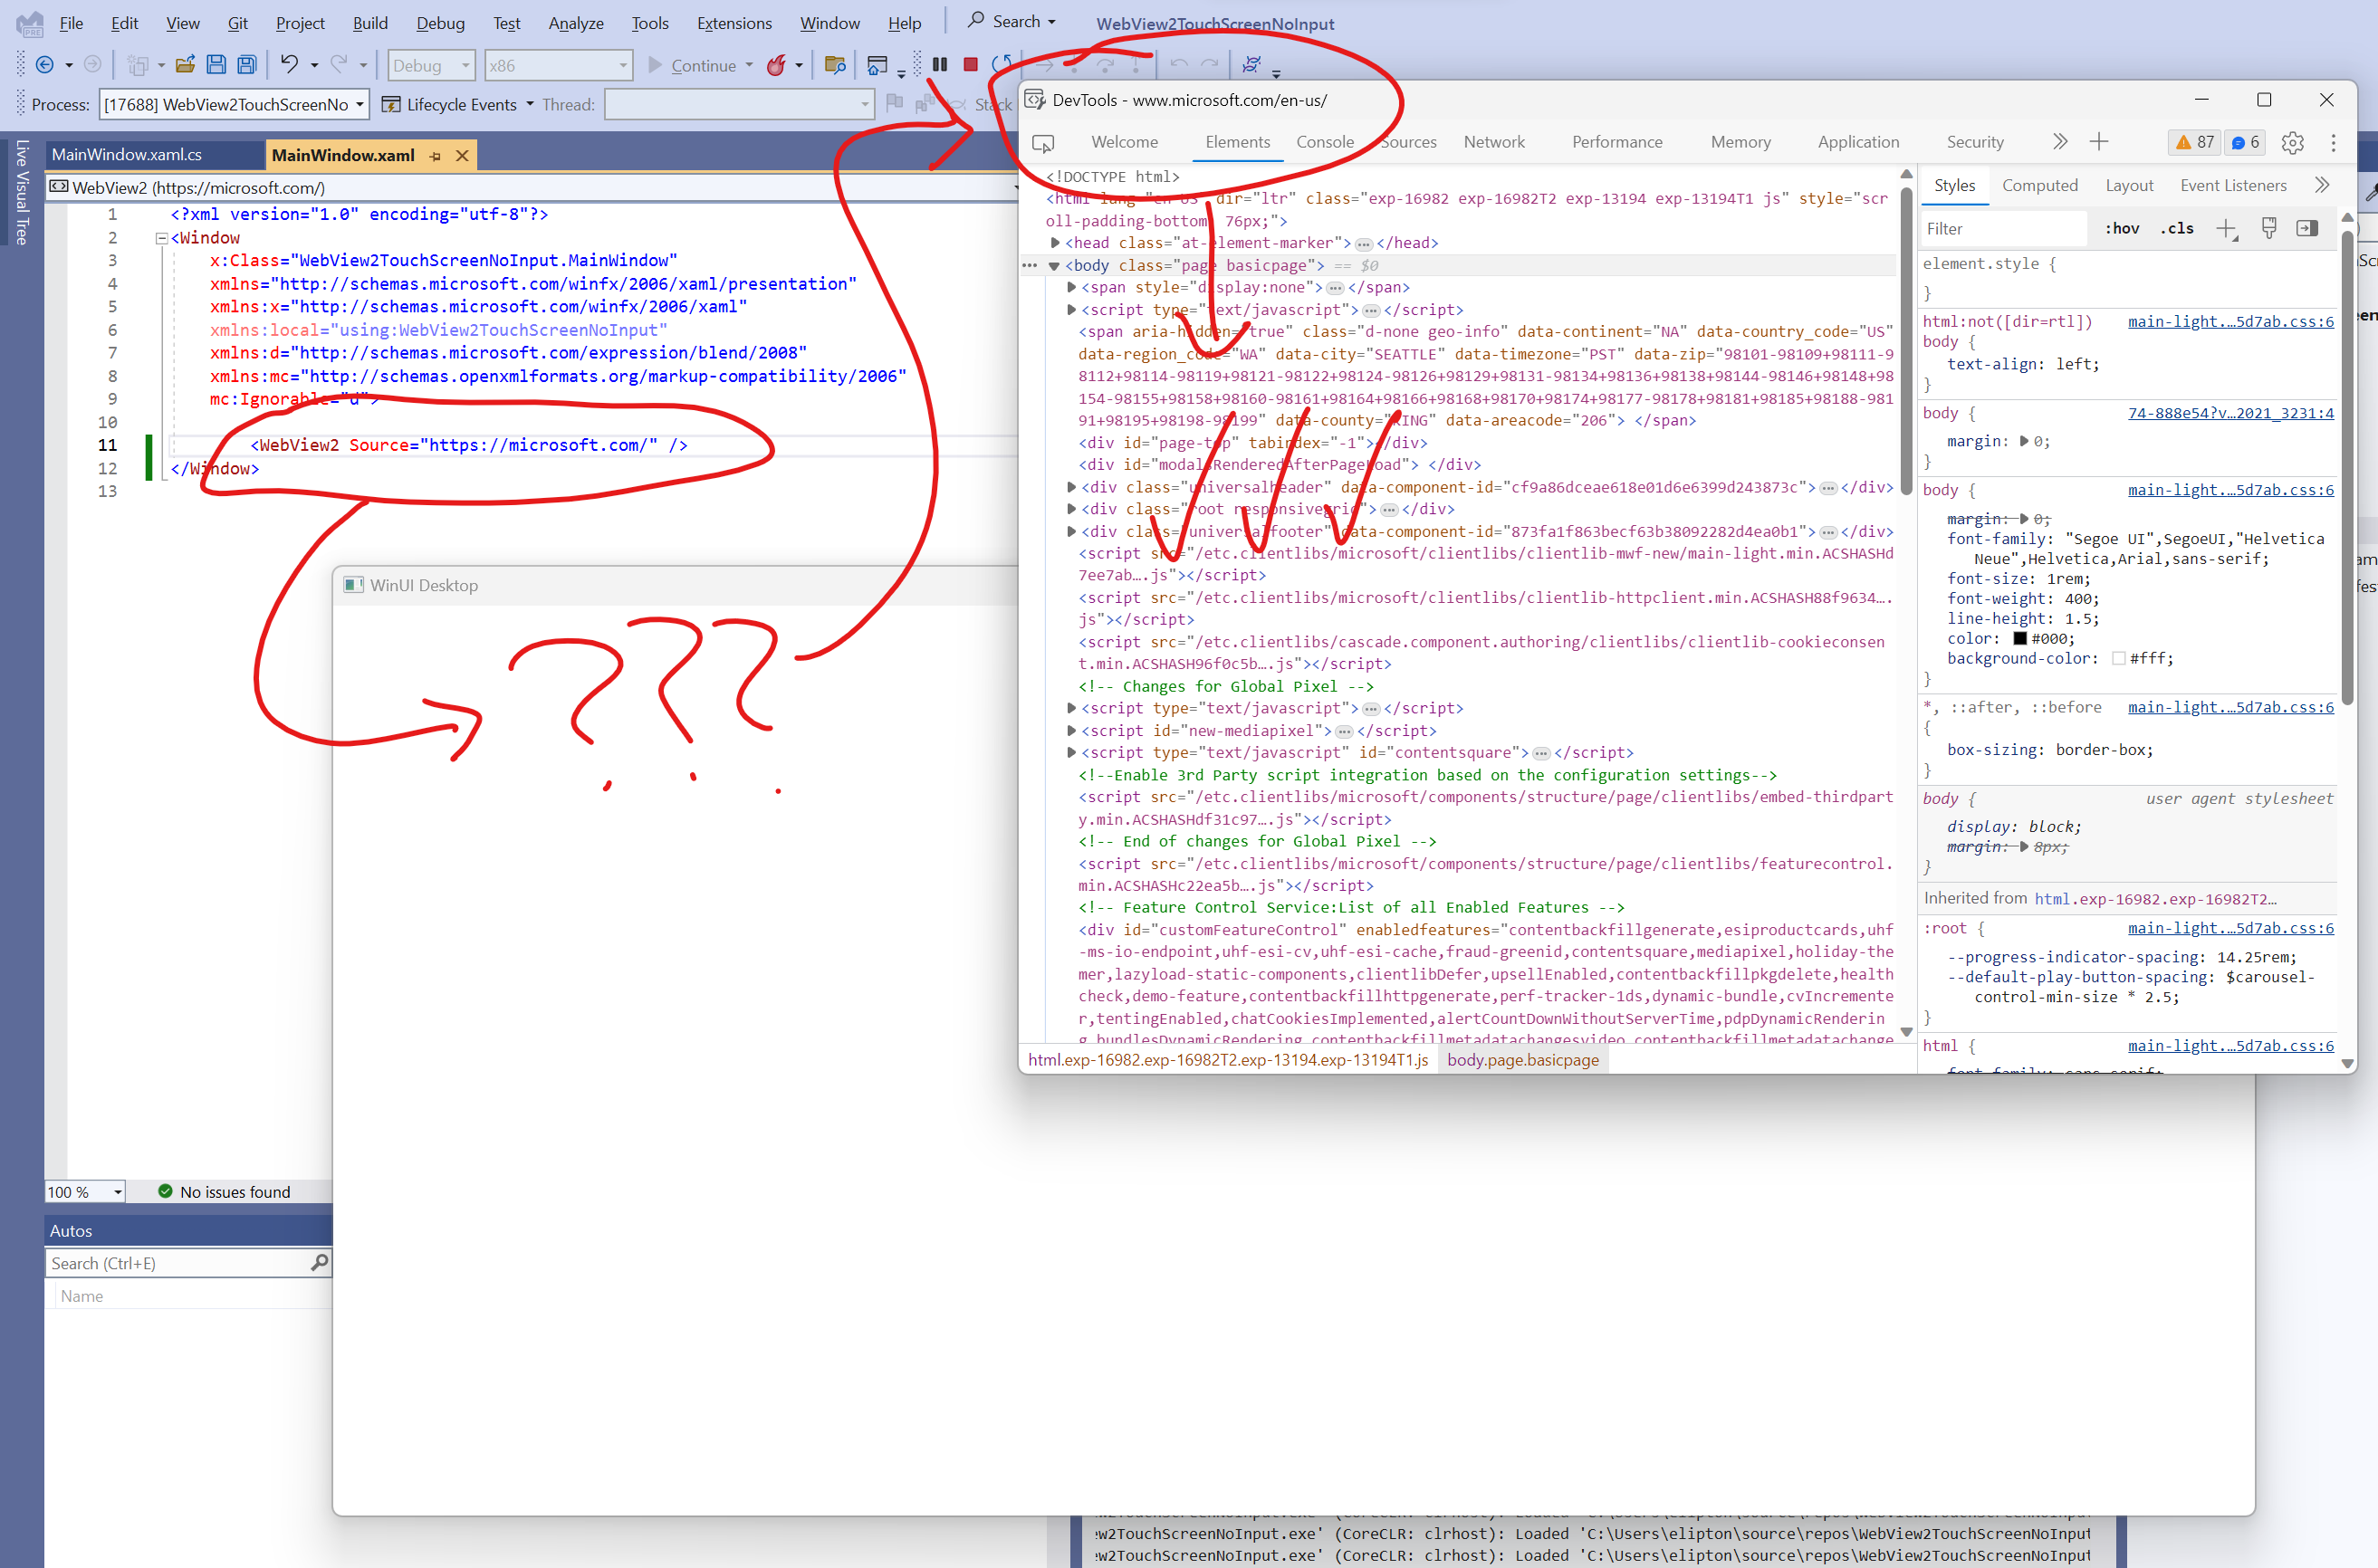
Task: Show more Styles pane tabs chevron
Action: [x=2322, y=185]
